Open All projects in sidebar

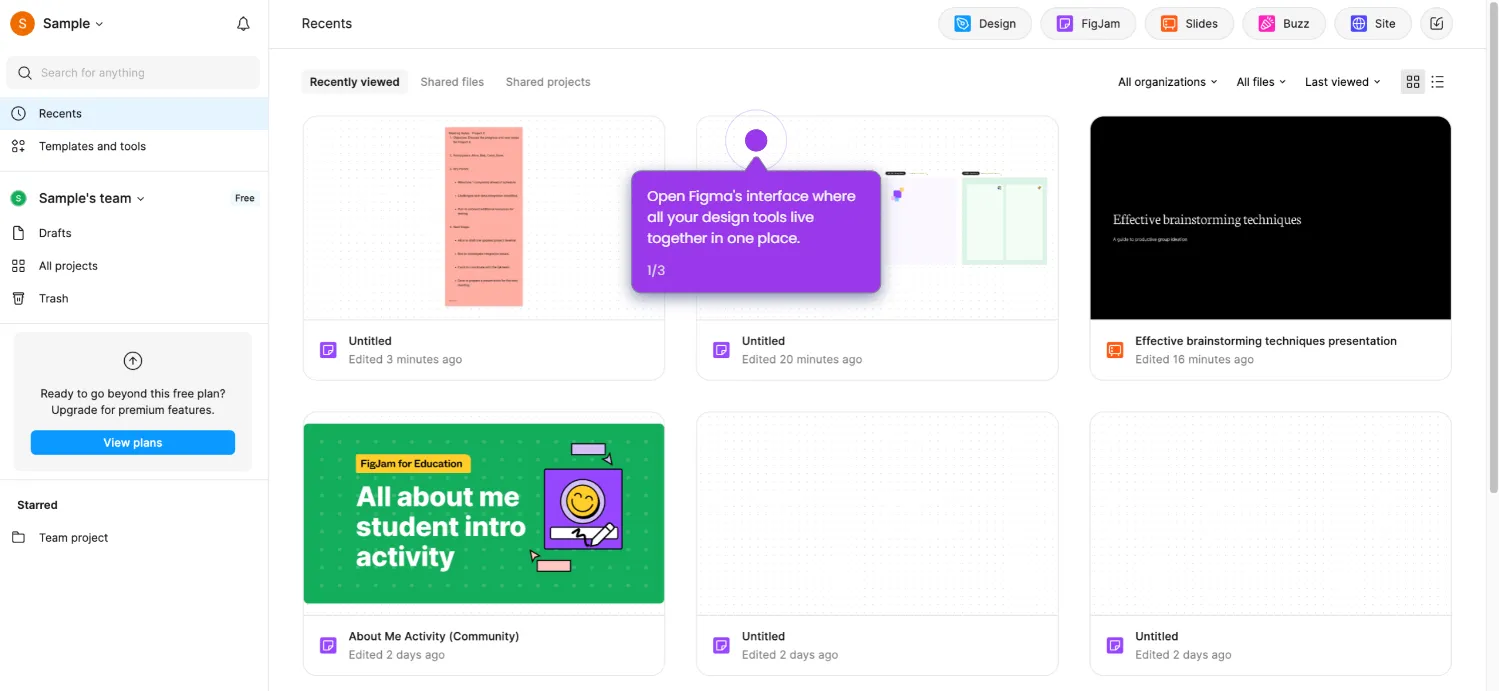click(134, 266)
